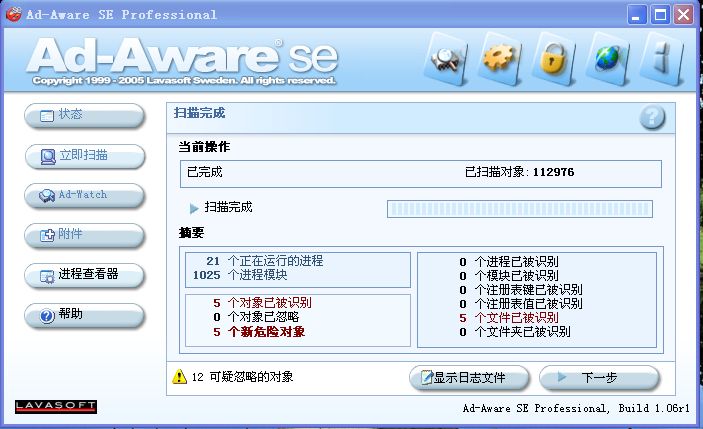Click the 21 个正在运行的进程 line
703x429 pixels.
(x=265, y=260)
